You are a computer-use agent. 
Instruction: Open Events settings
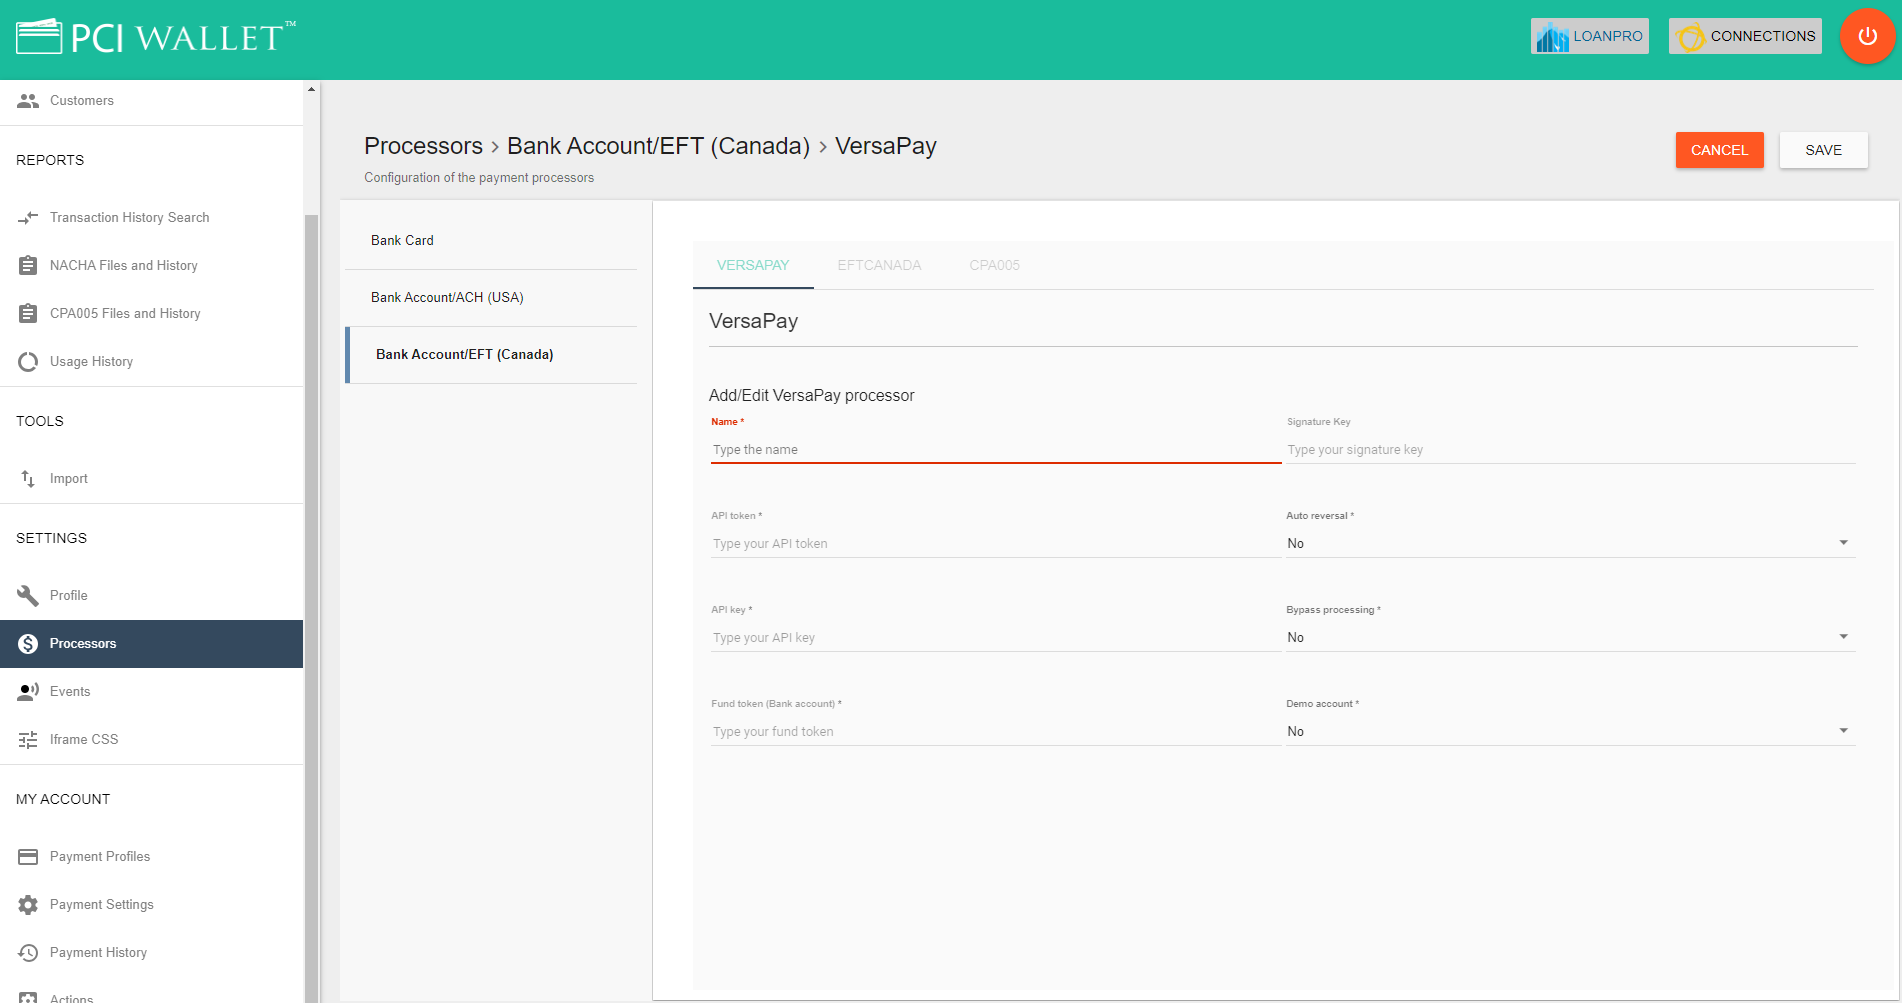point(151,691)
